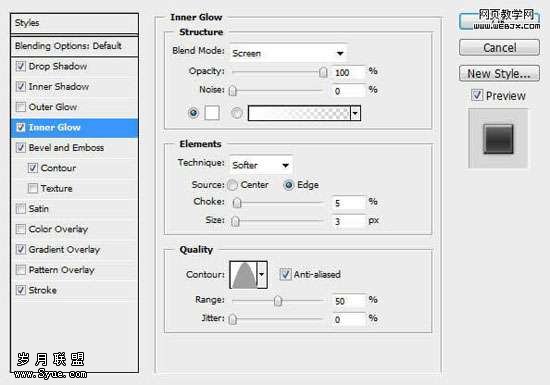Image resolution: width=550 pixels, height=385 pixels.
Task: Enable the Pattern Overlay checkbox
Action: [x=21, y=270]
